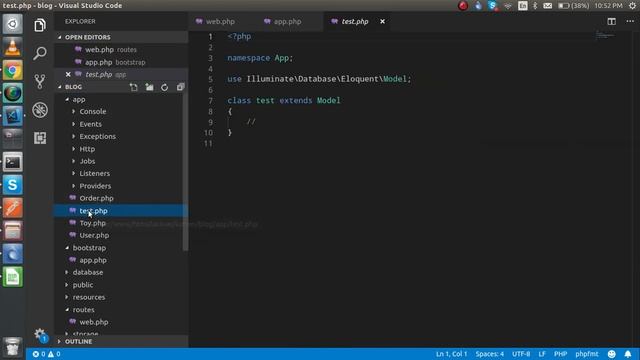Open the Manage gear icon
This screenshot has width=640, height=360.
[40, 334]
